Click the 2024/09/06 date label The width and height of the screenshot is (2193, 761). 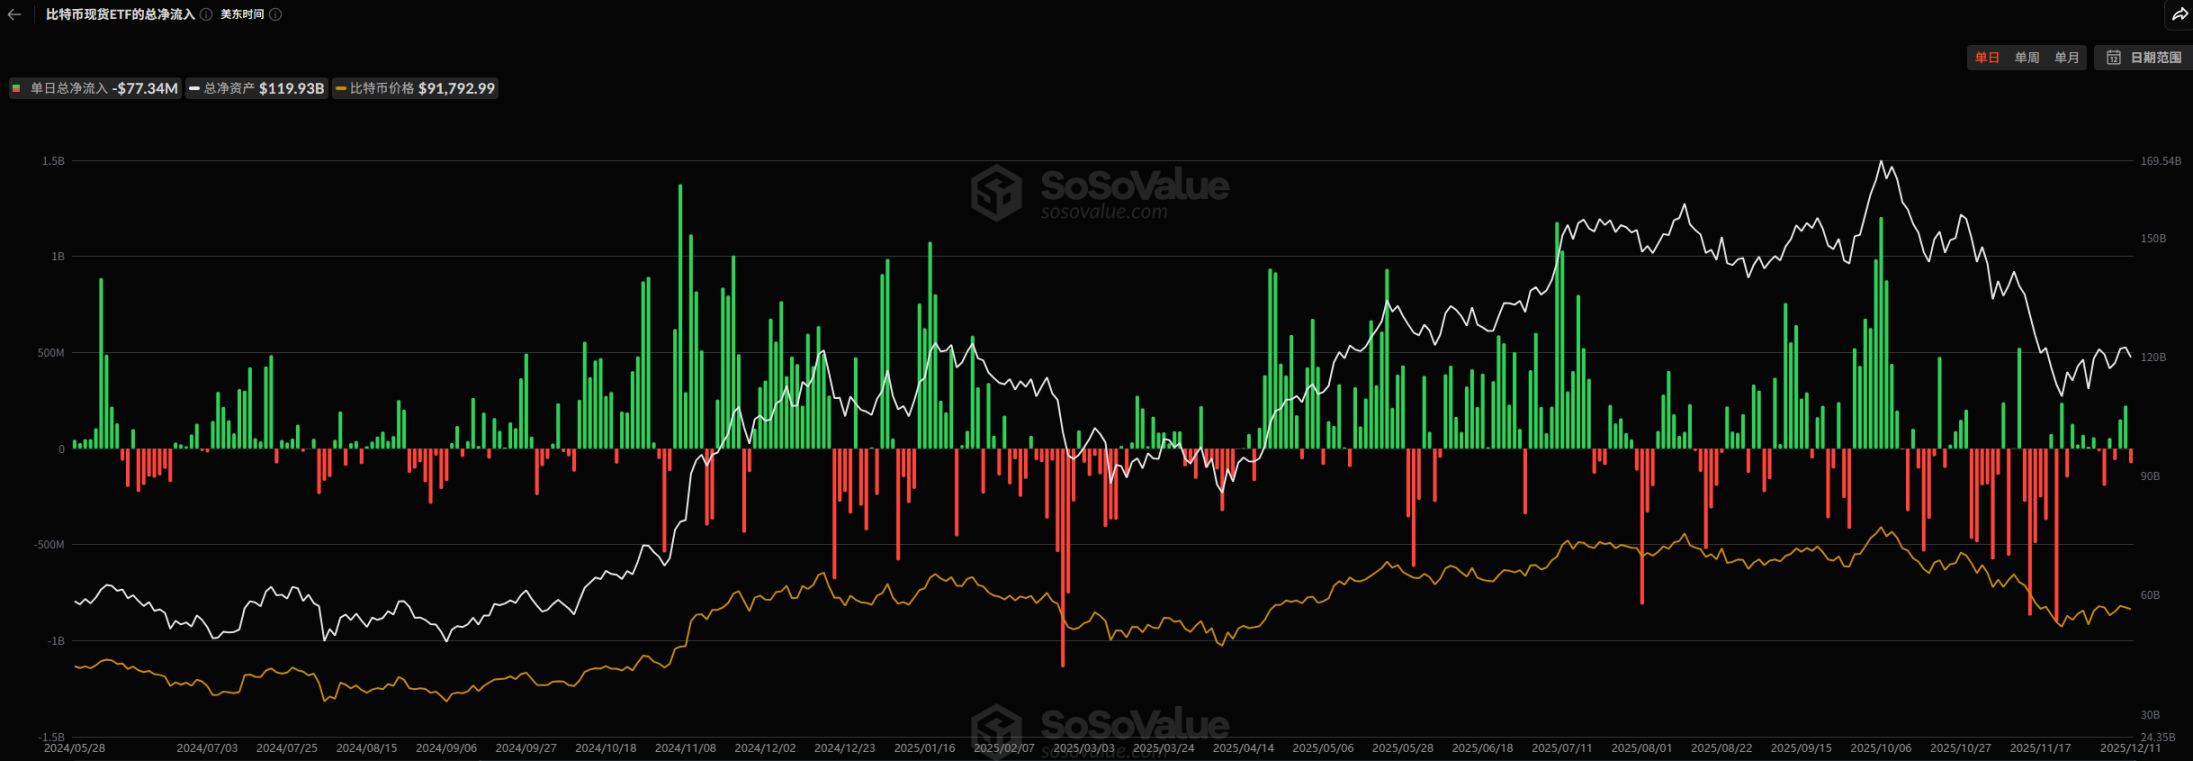446,748
